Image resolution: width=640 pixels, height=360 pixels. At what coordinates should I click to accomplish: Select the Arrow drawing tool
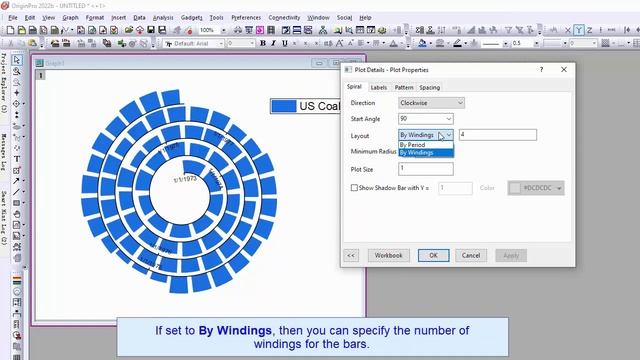16,181
